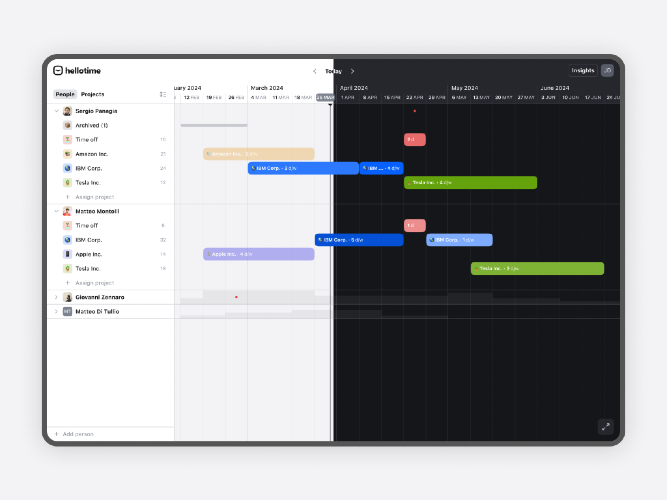Jump to Today in the timeline
The height and width of the screenshot is (500, 667).
tap(334, 71)
